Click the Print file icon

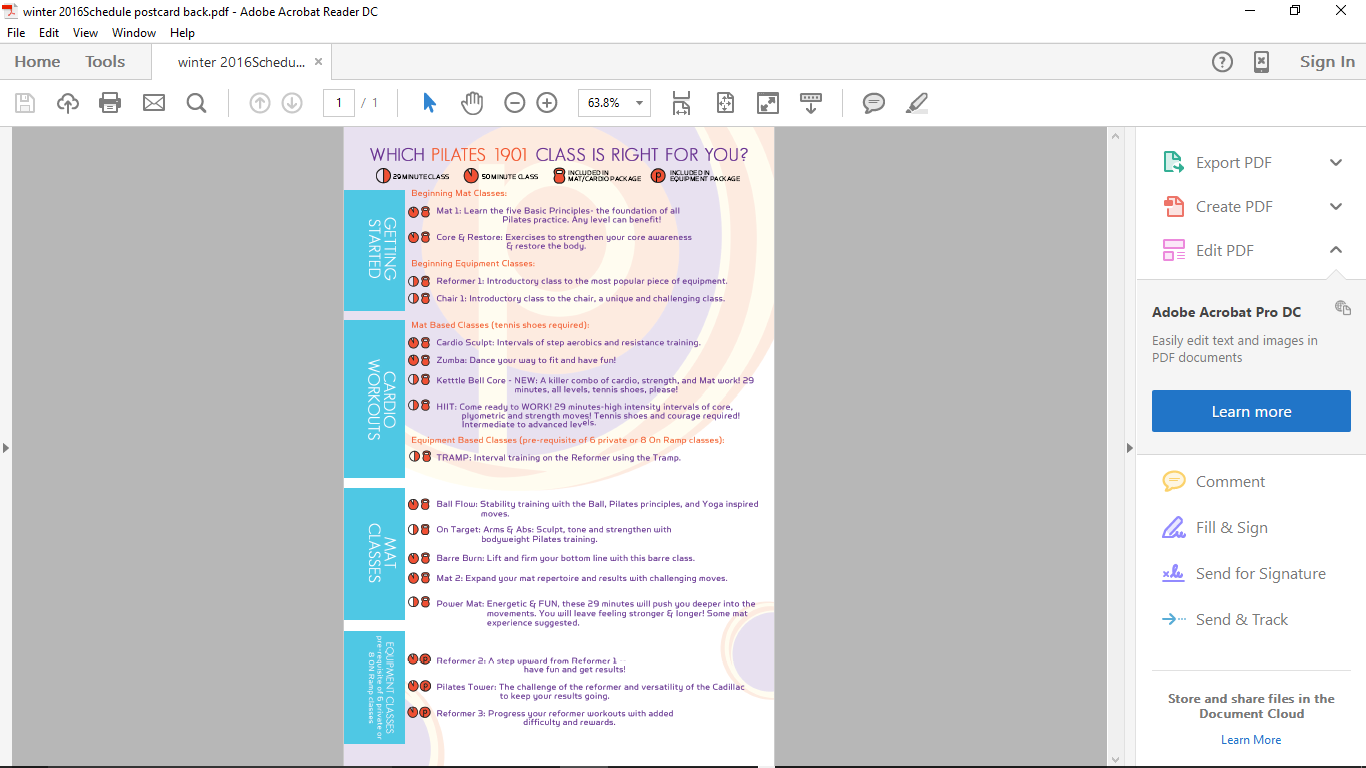pos(110,103)
